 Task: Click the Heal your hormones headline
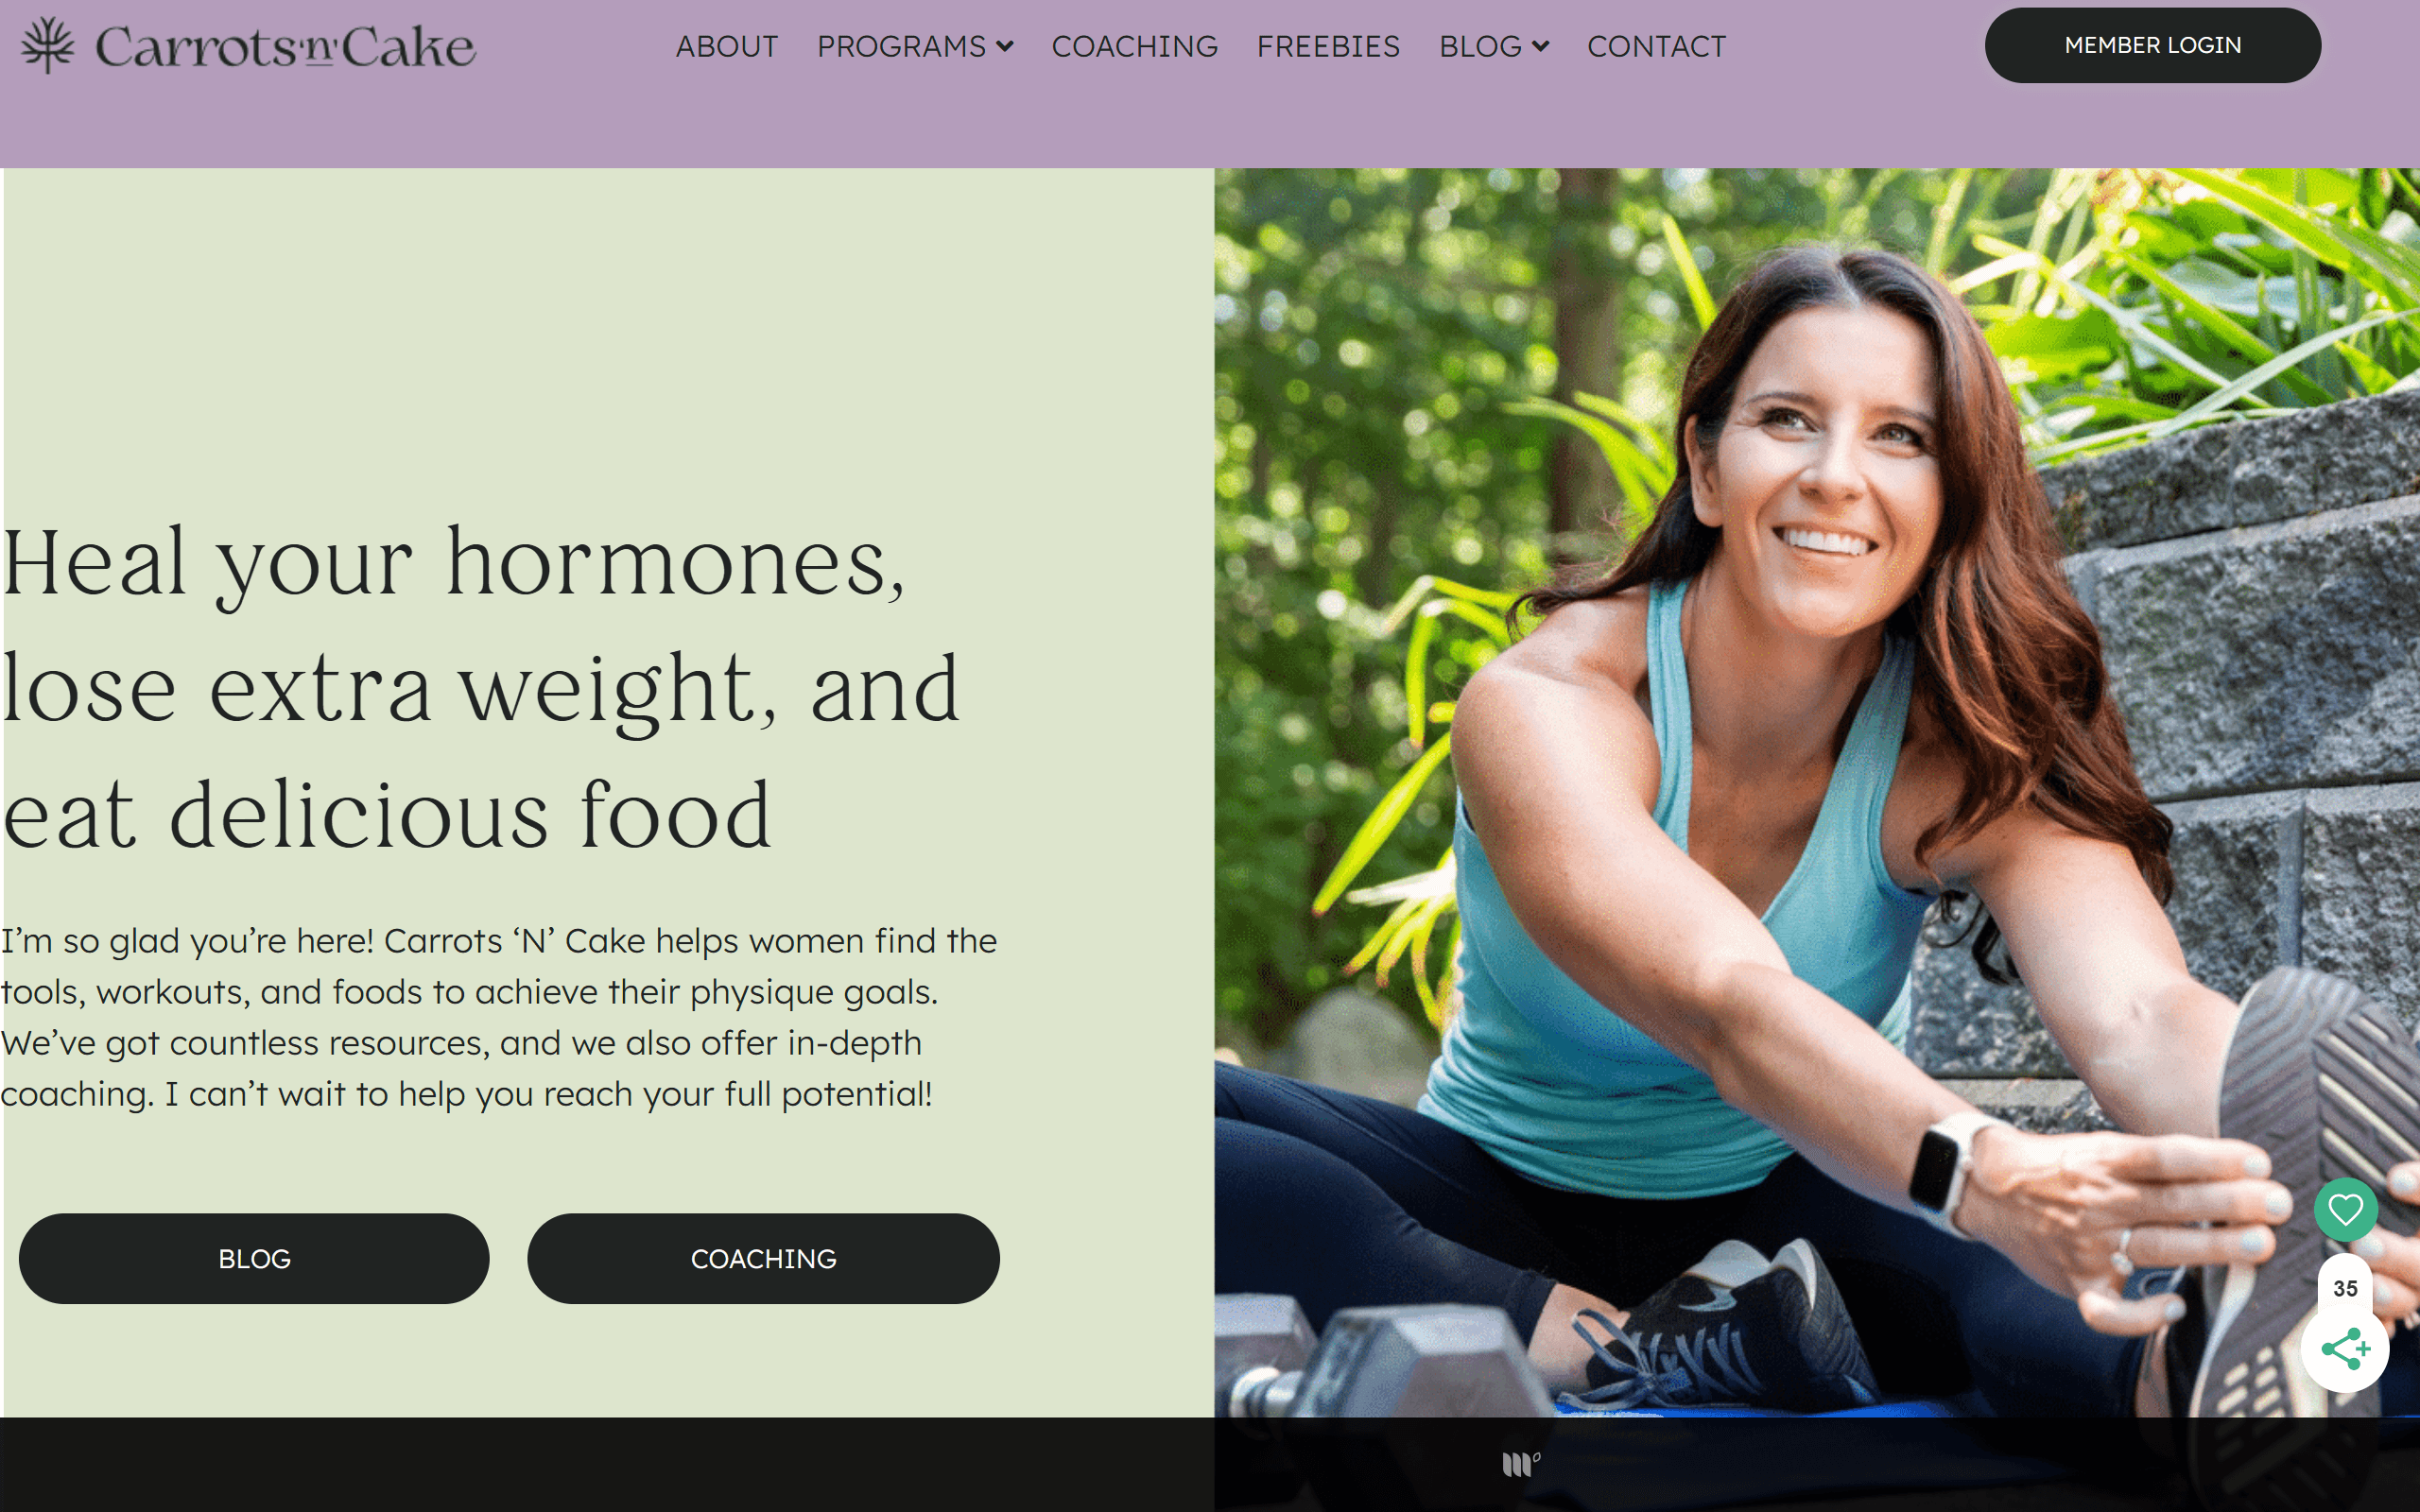480,688
